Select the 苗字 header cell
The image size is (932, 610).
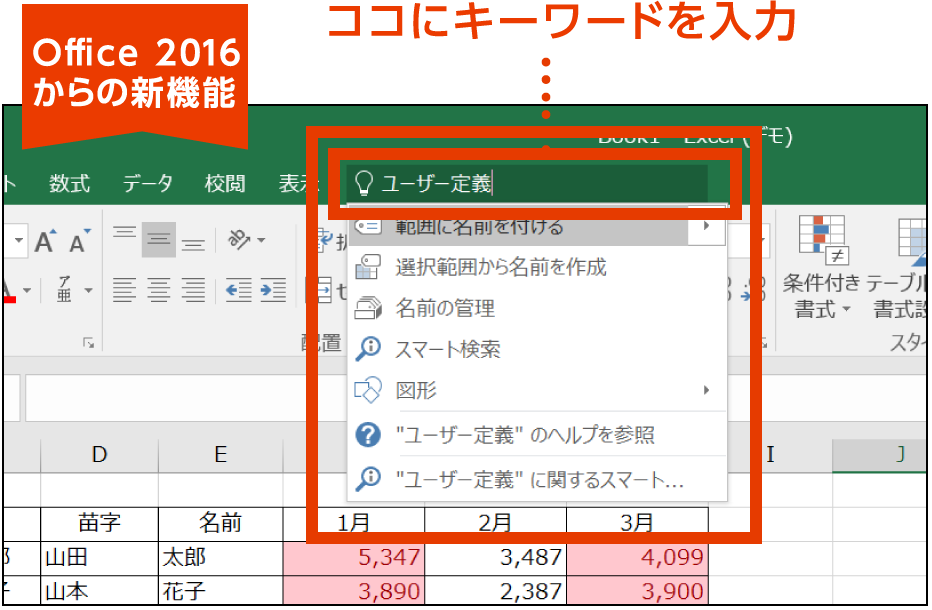point(99,523)
